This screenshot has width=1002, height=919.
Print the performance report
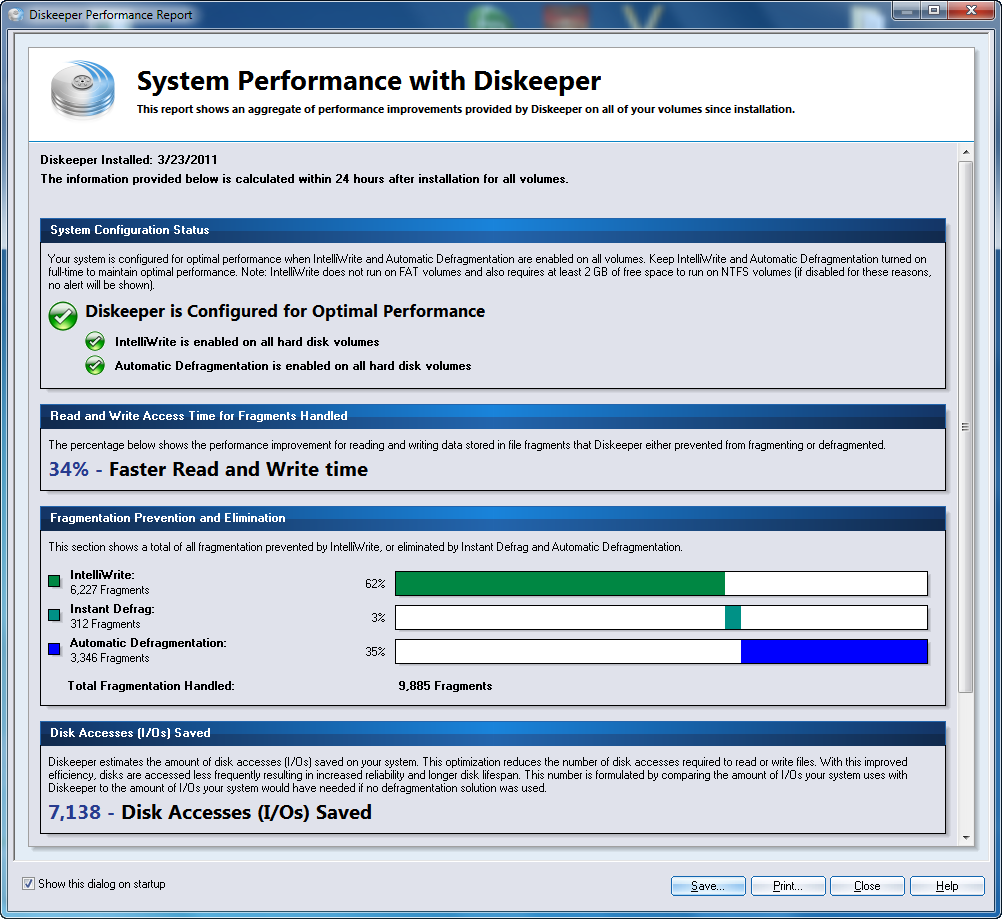click(x=788, y=886)
